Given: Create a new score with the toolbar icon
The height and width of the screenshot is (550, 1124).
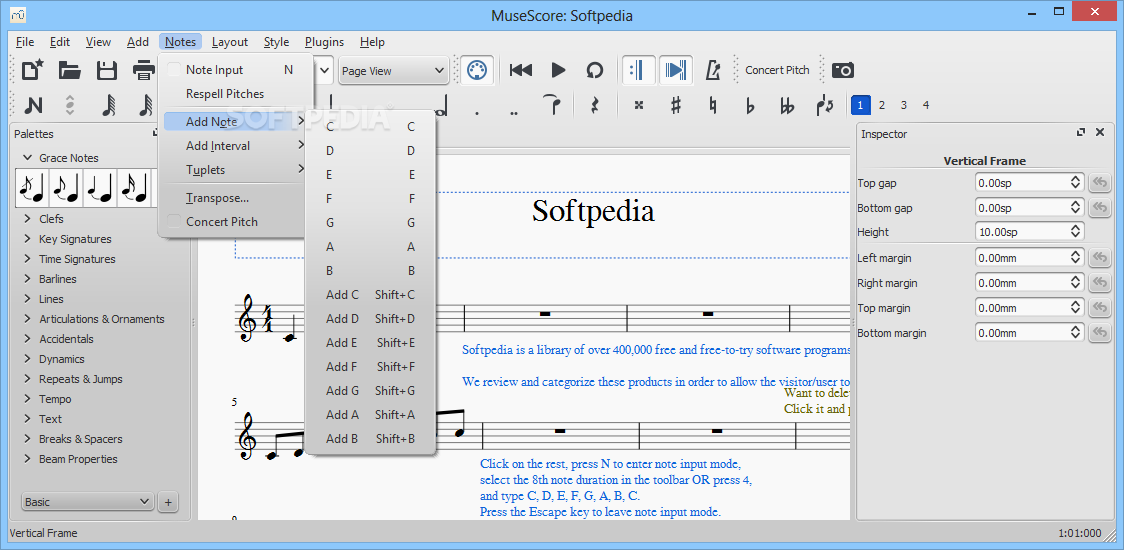Looking at the screenshot, I should 33,70.
